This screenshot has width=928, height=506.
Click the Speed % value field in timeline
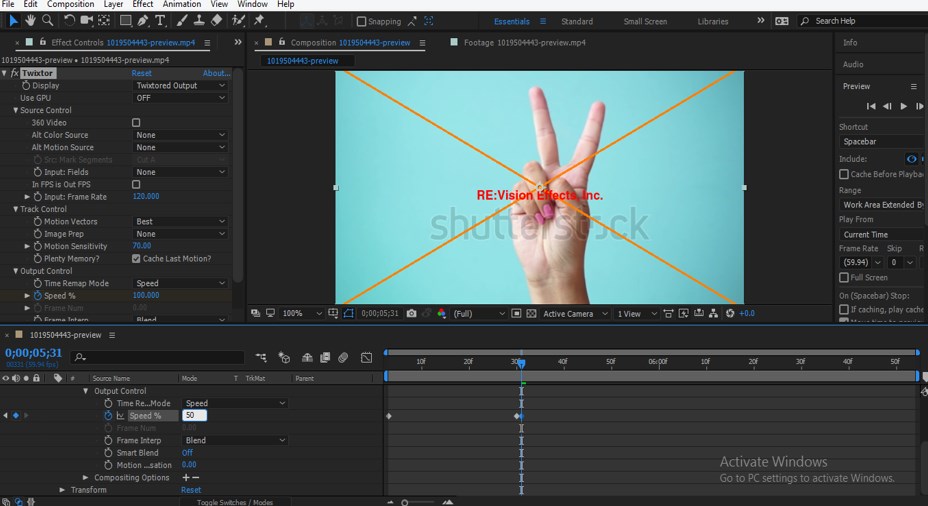pyautogui.click(x=193, y=416)
